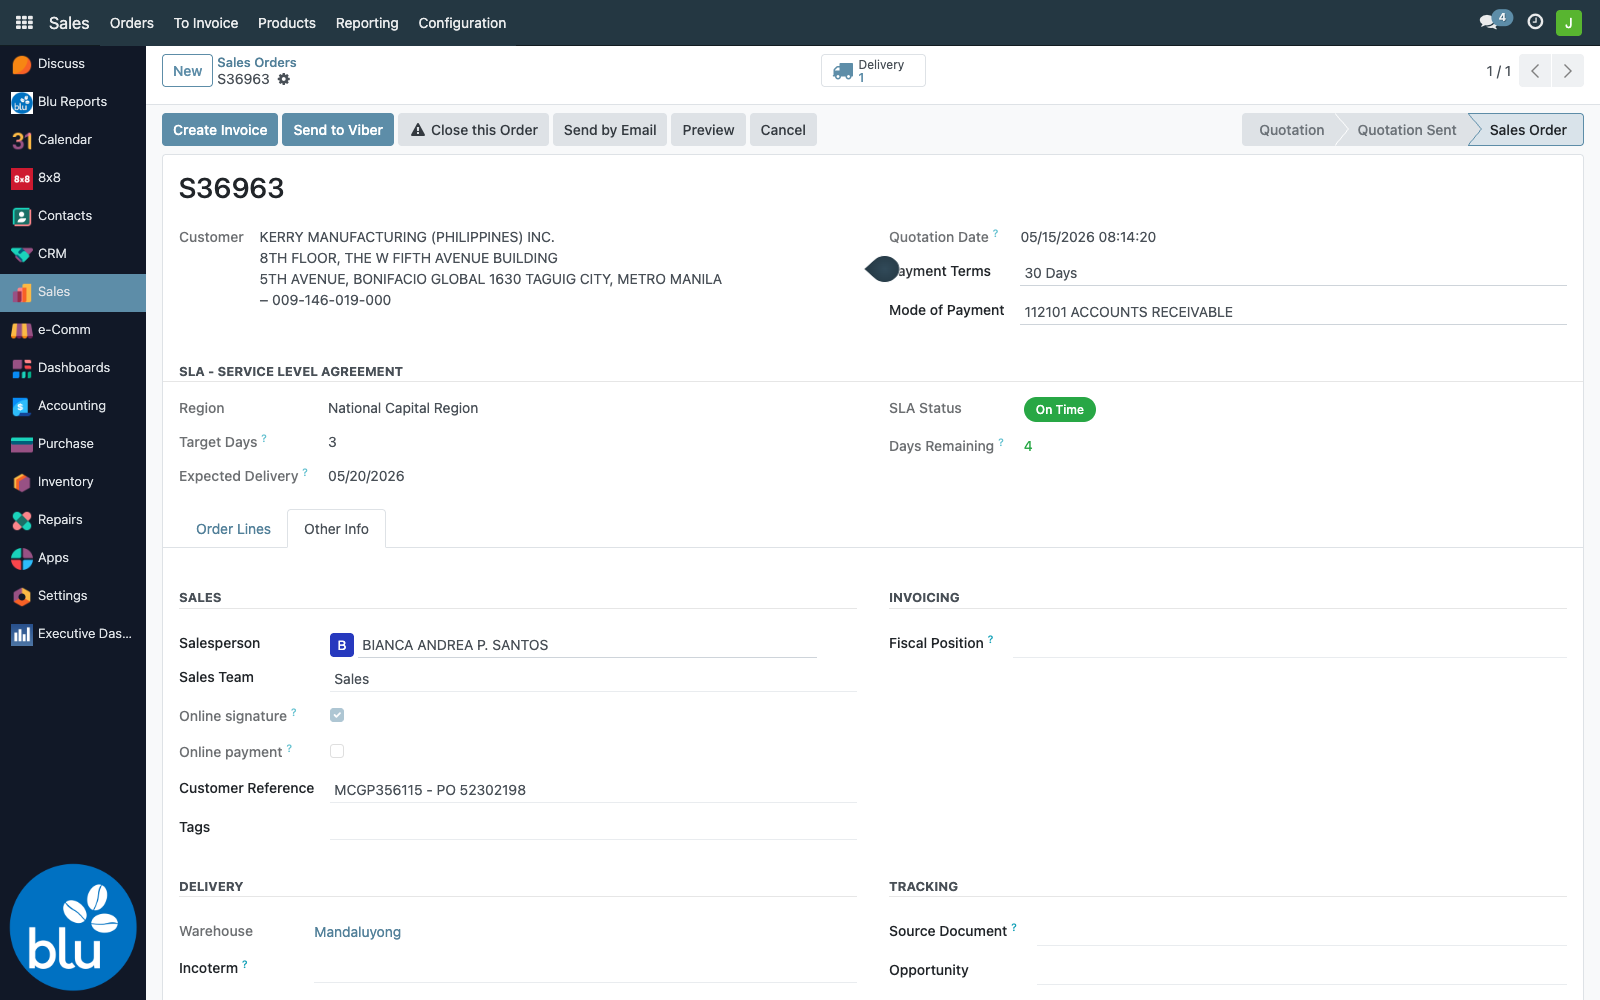Open Accounting app in sidebar
Screen dimensions: 1600x1000
(73, 406)
